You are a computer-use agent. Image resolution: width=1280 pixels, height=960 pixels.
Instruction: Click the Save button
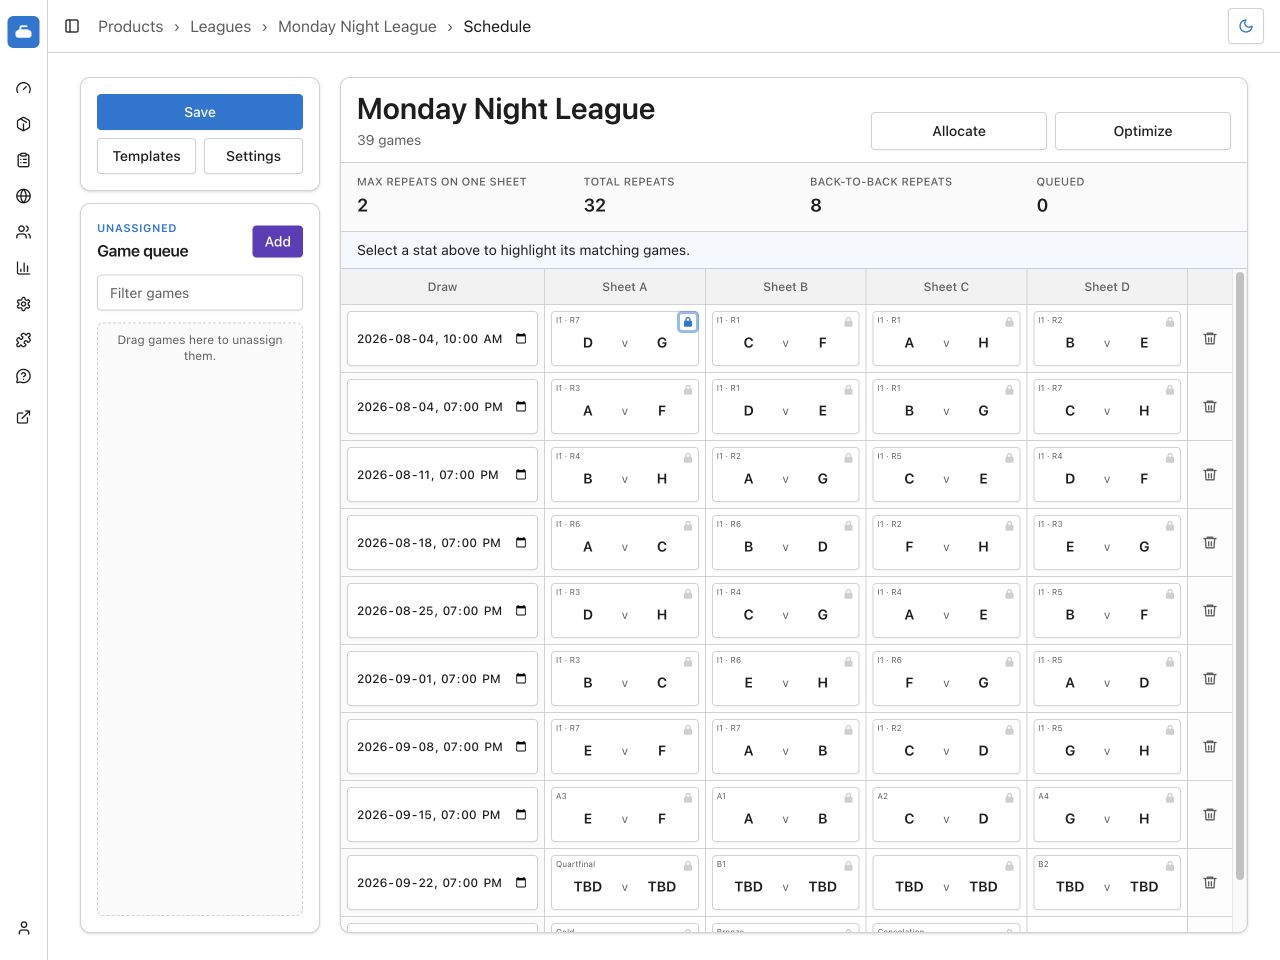point(200,112)
